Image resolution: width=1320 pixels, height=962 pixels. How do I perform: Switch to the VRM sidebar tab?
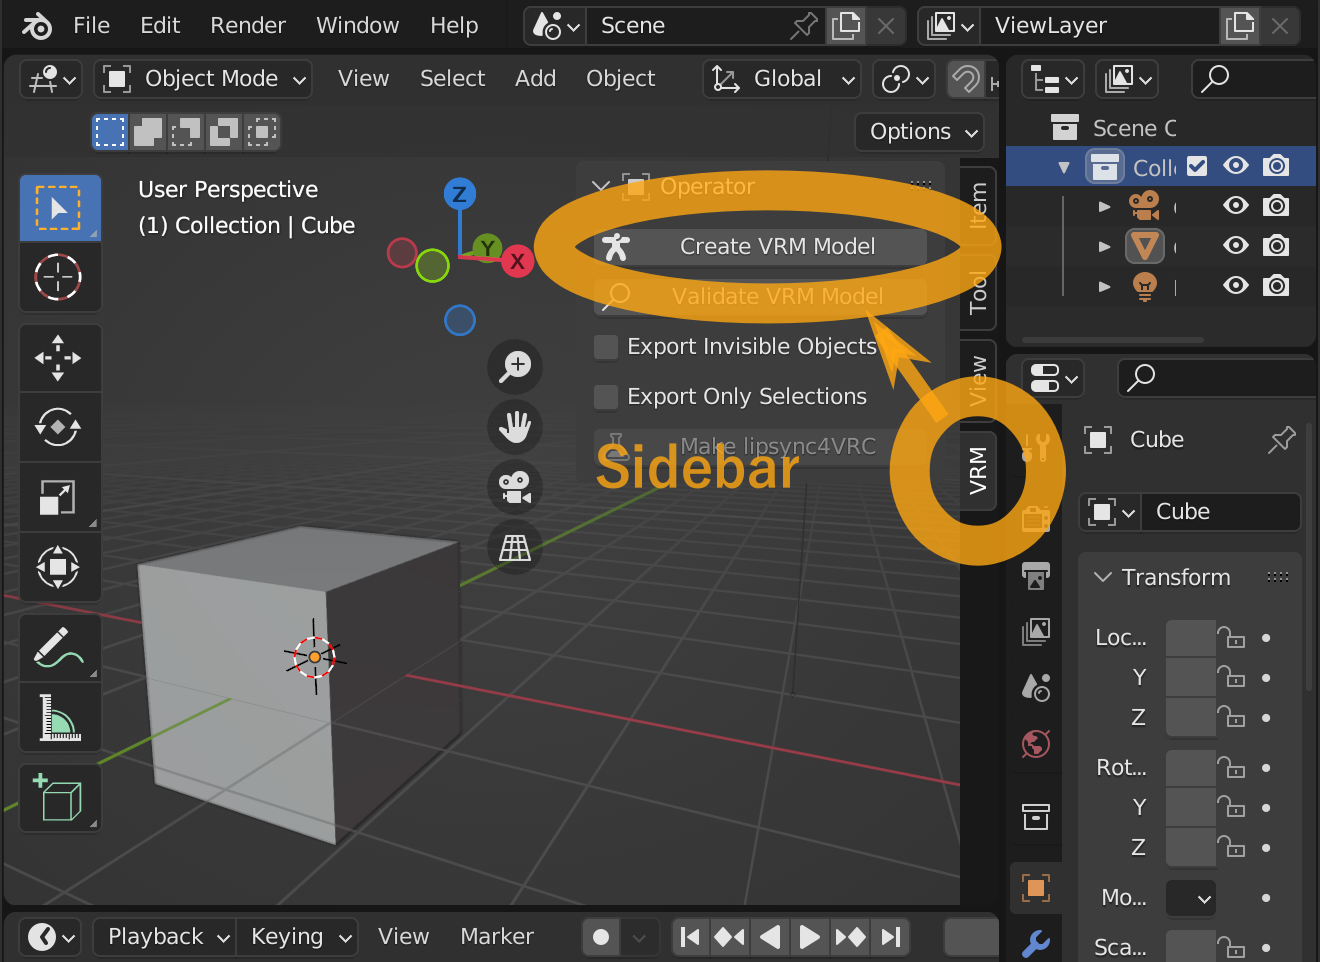coord(978,471)
